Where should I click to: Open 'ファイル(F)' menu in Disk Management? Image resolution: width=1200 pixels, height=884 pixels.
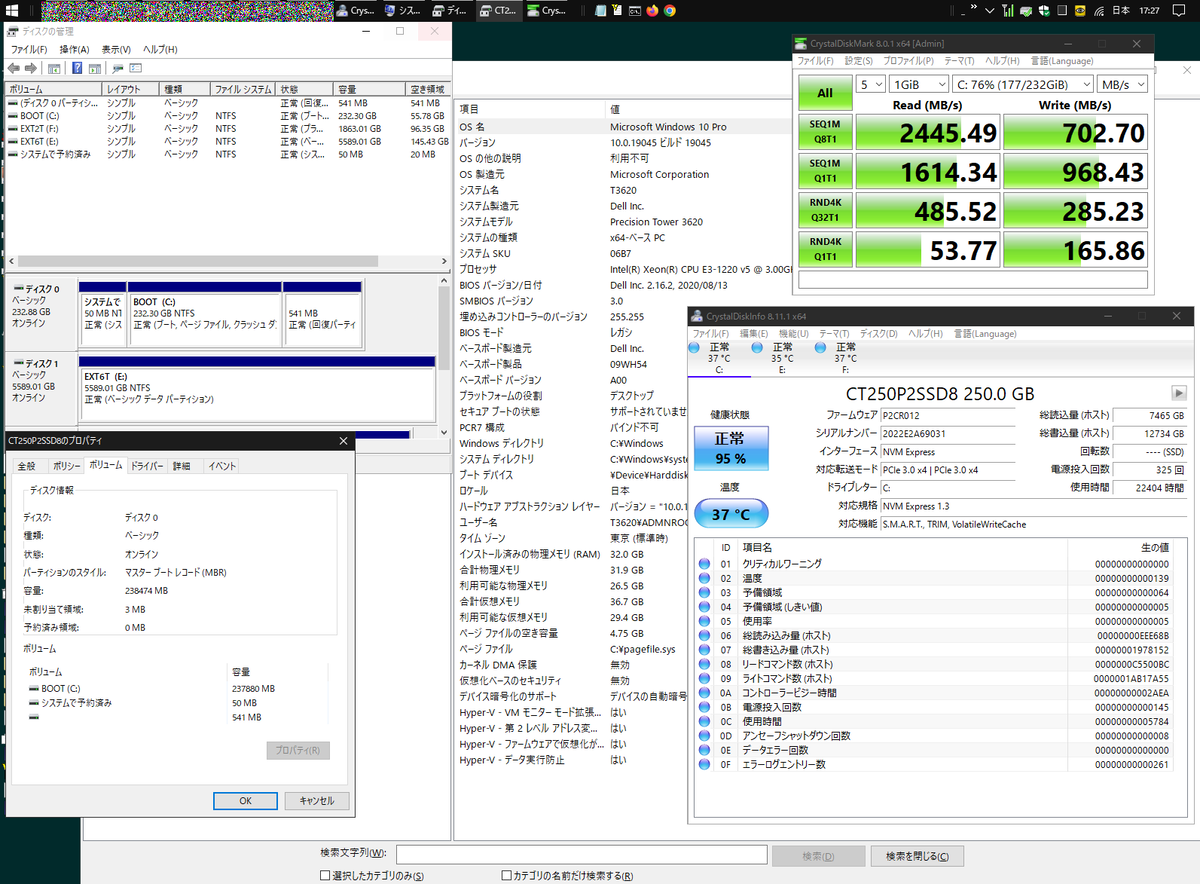coord(29,49)
